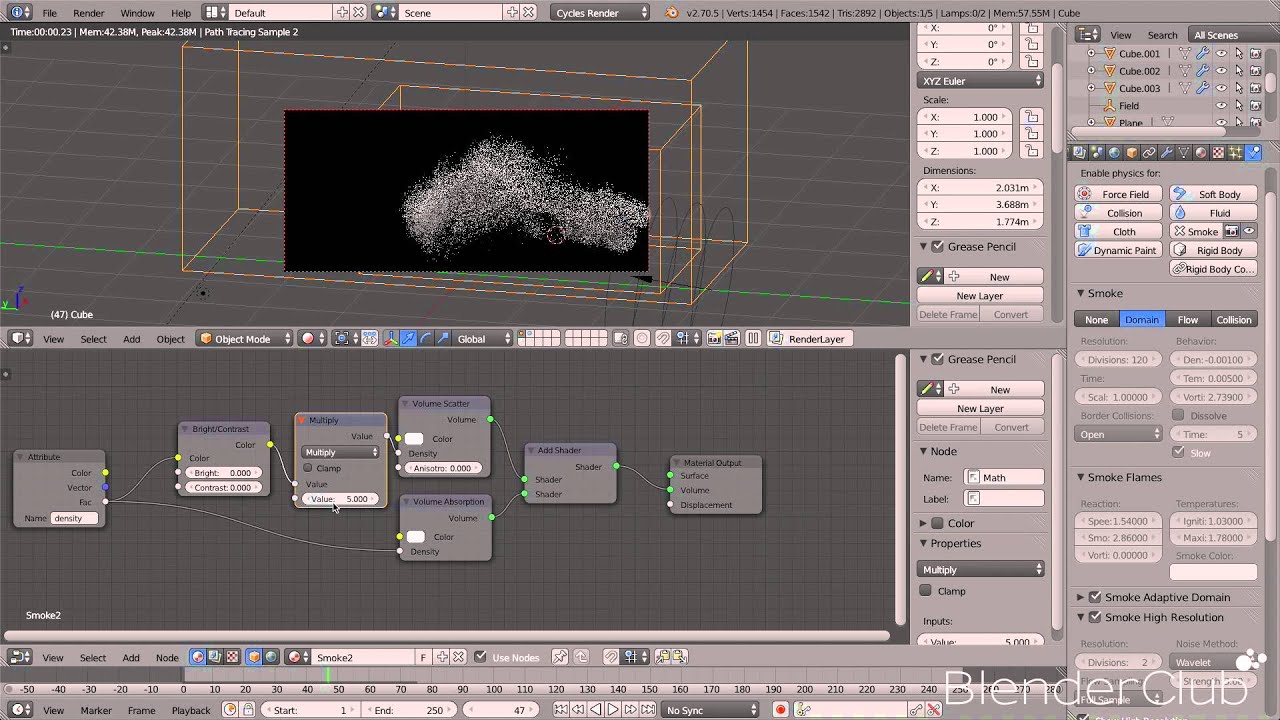Image resolution: width=1280 pixels, height=720 pixels.
Task: Open the World globe properties tab
Action: pyautogui.click(x=1114, y=153)
